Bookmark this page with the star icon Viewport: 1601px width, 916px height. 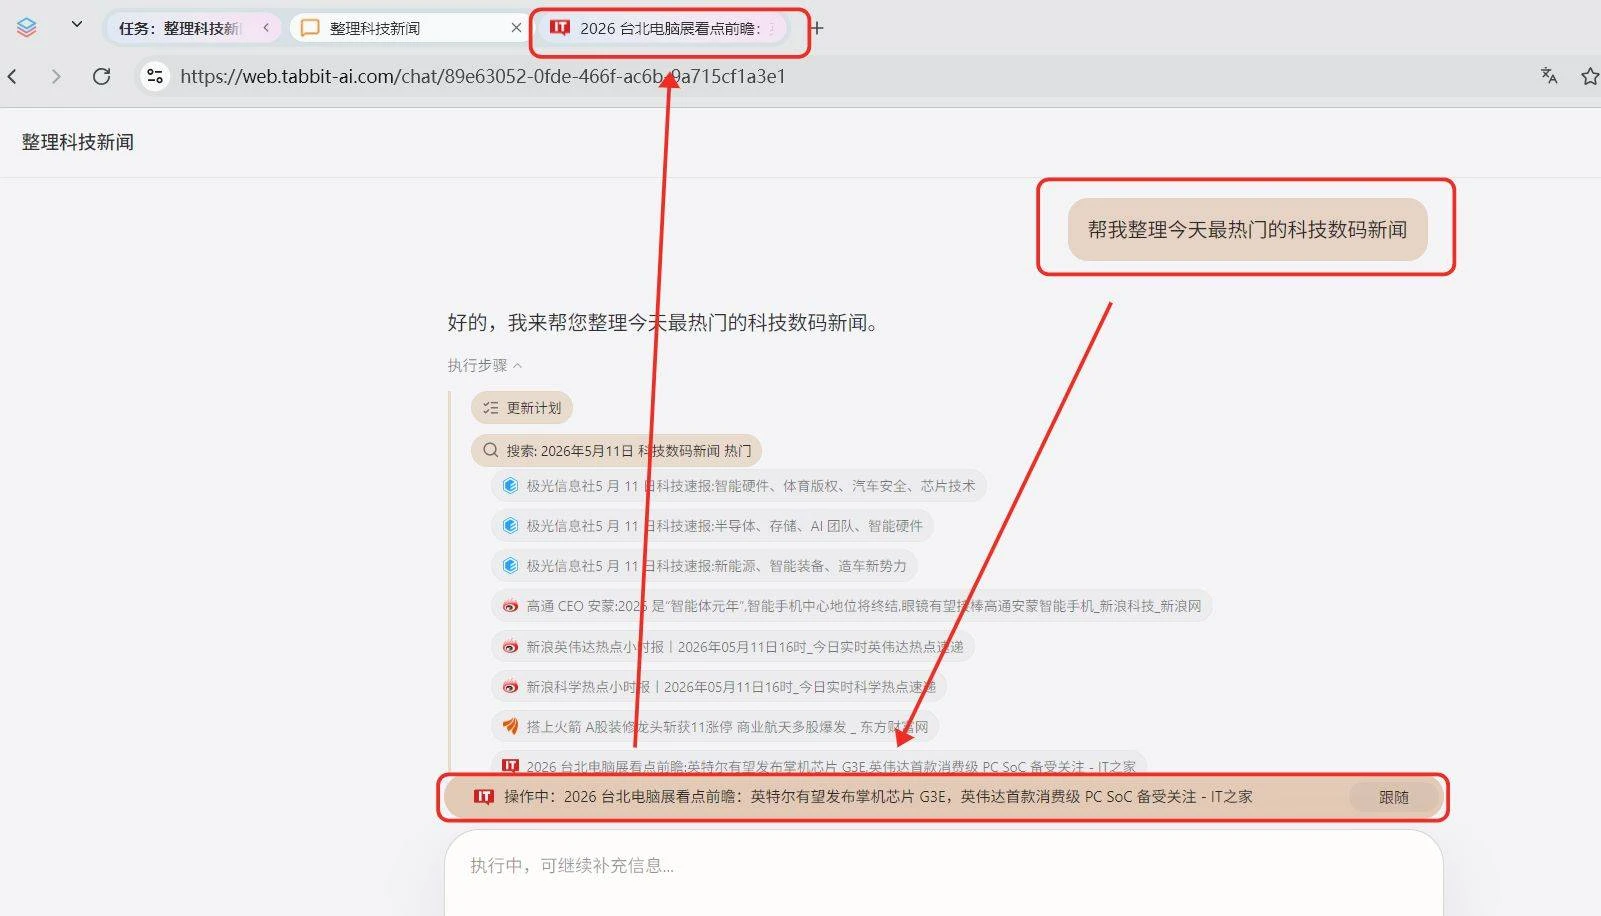tap(1590, 76)
